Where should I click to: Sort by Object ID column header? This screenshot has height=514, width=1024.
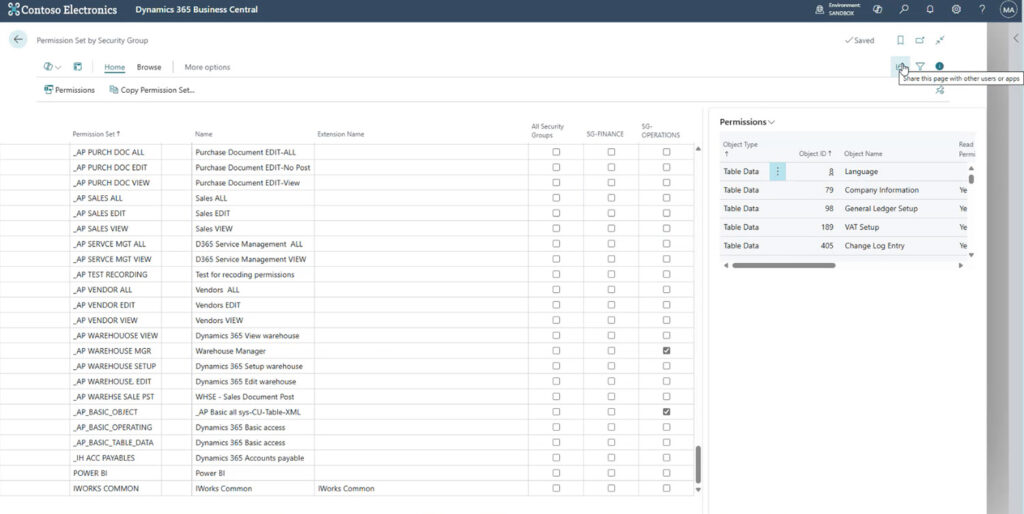(x=815, y=153)
